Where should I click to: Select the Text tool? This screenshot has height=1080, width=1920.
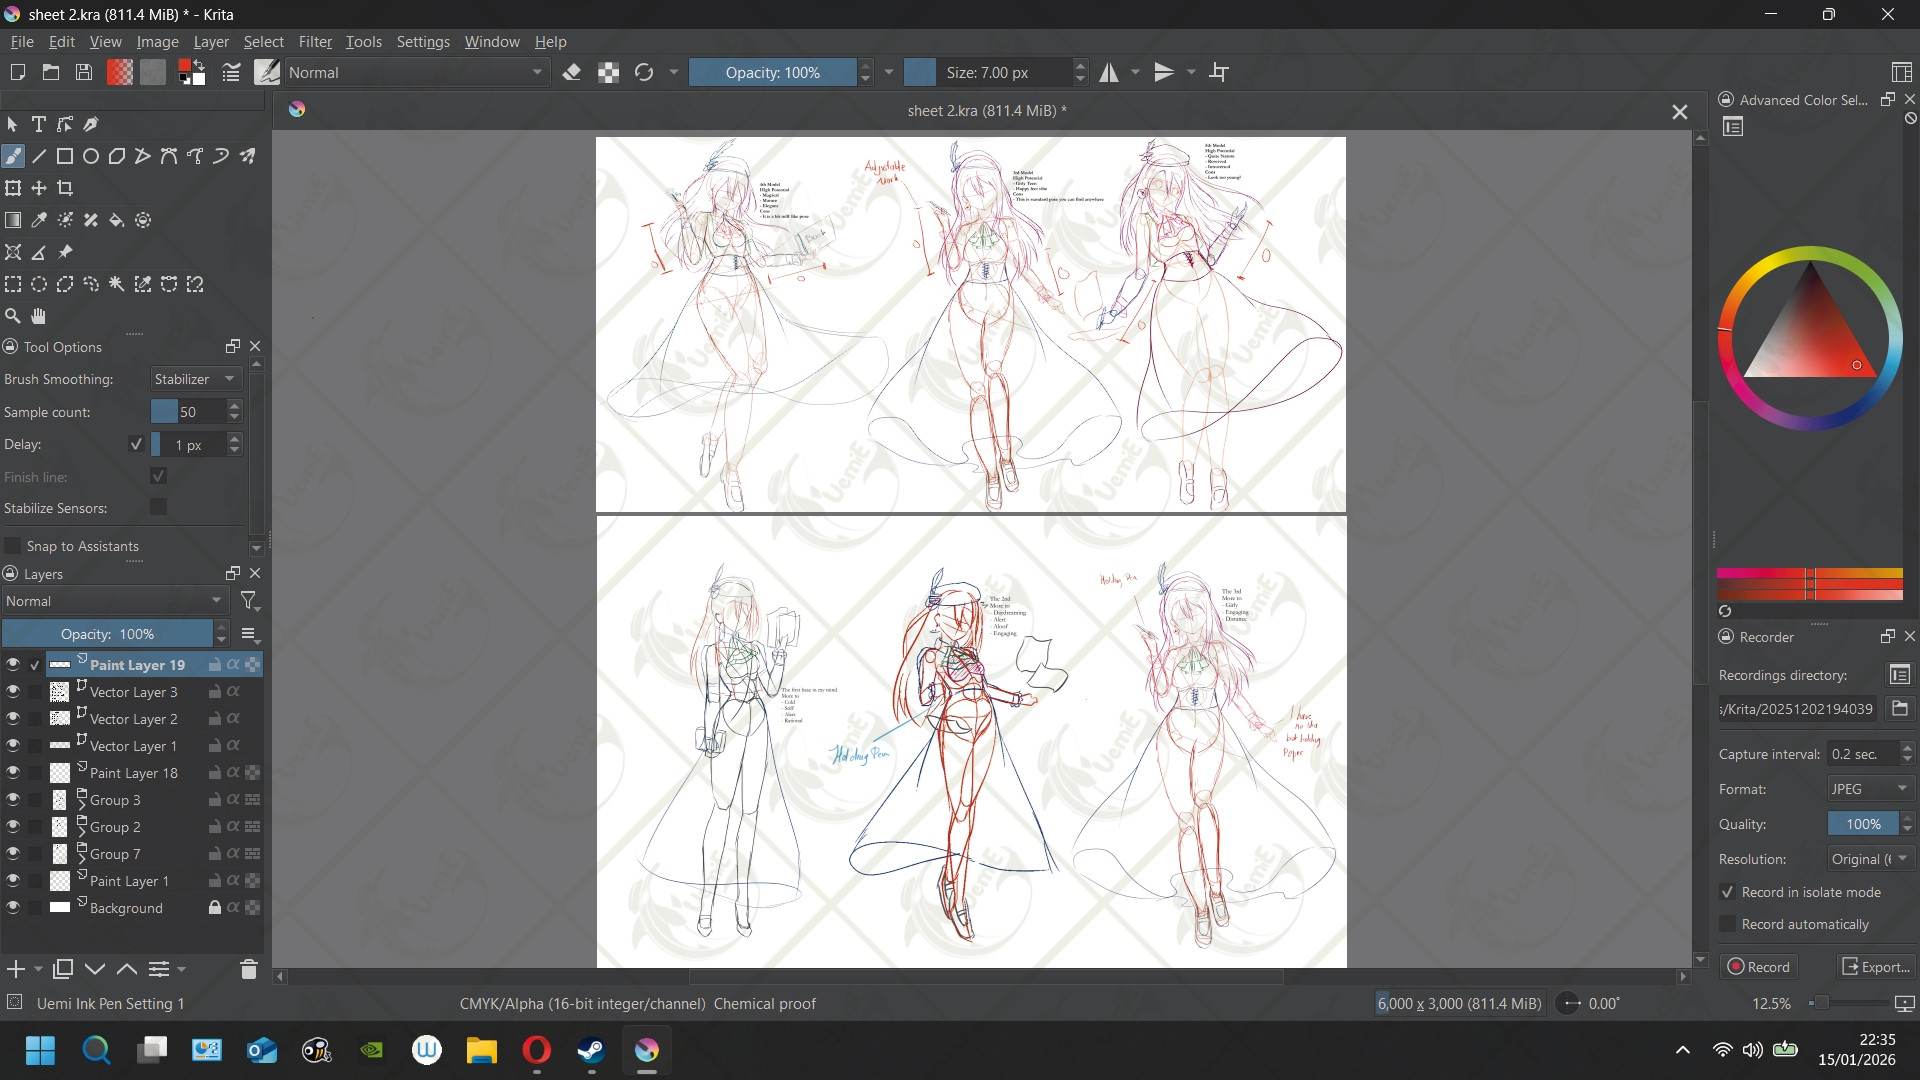[x=39, y=124]
